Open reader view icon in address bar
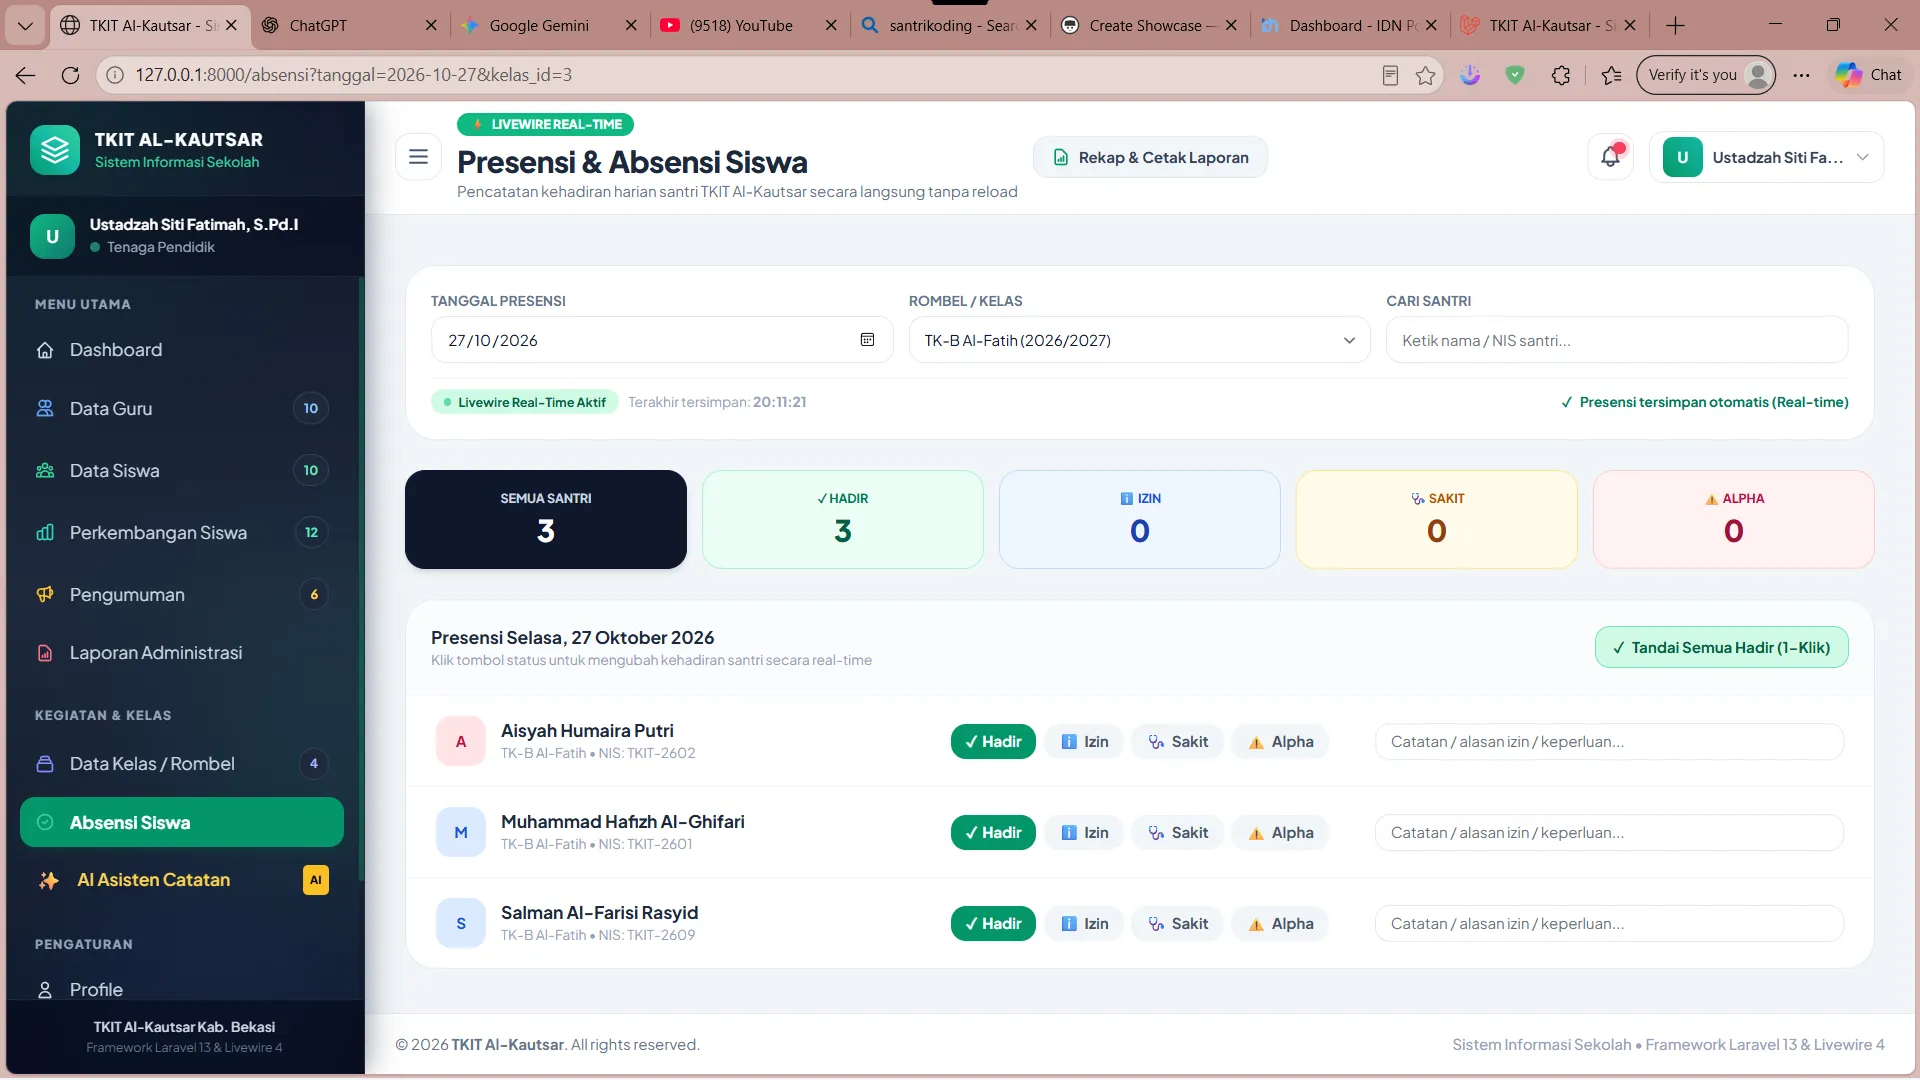 (x=1389, y=75)
